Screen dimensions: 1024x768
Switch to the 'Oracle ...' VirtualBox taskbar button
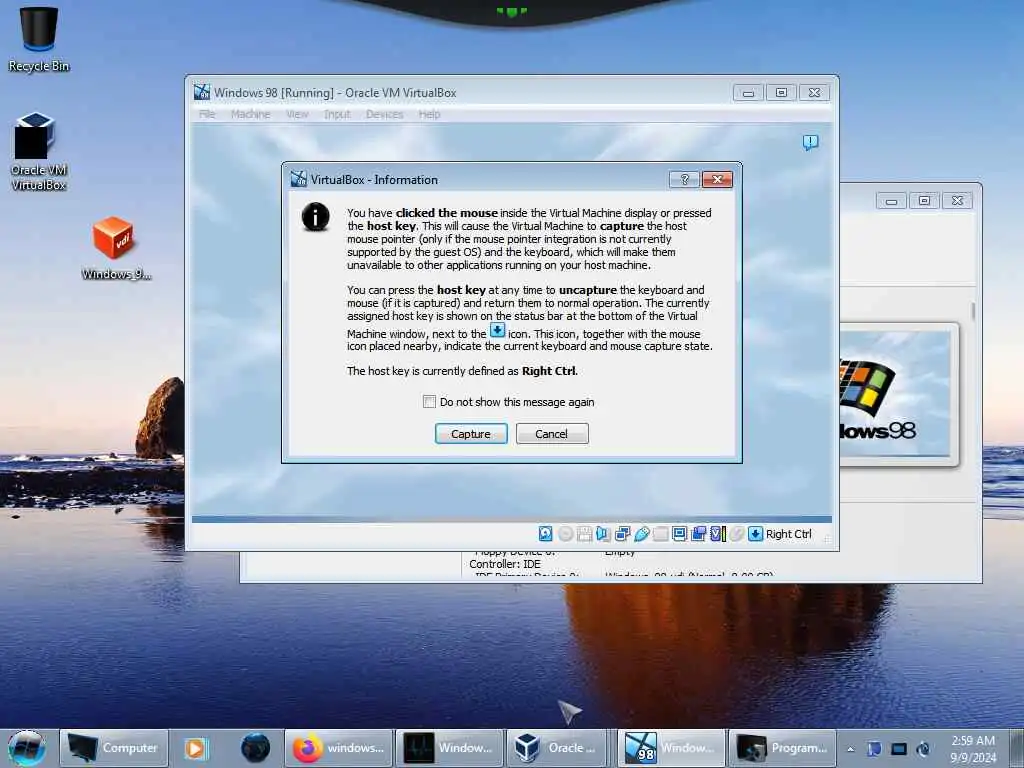[x=556, y=748]
